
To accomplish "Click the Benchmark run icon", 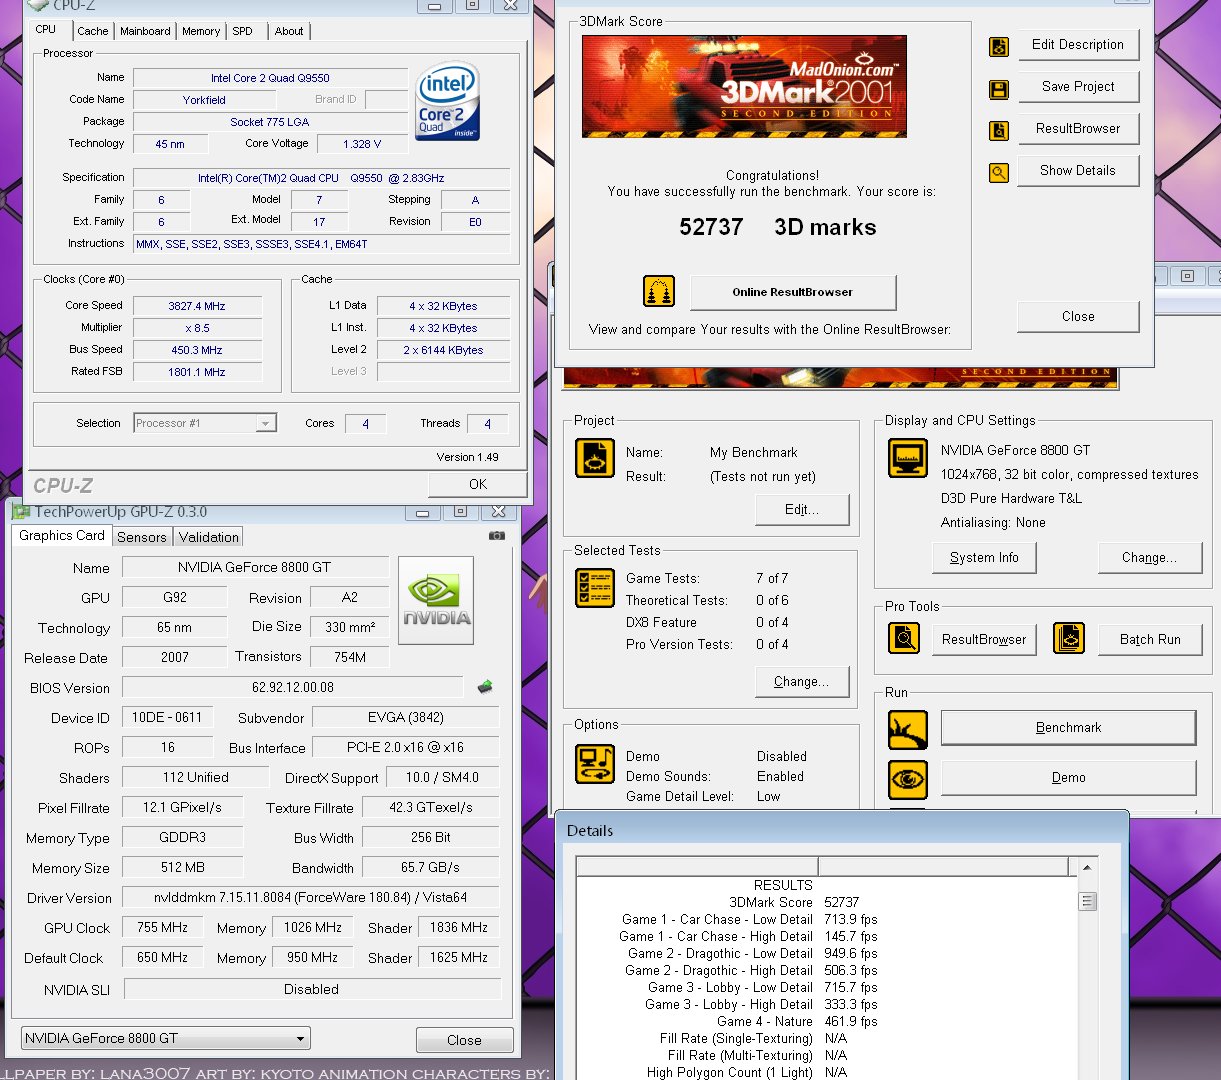I will point(908,730).
